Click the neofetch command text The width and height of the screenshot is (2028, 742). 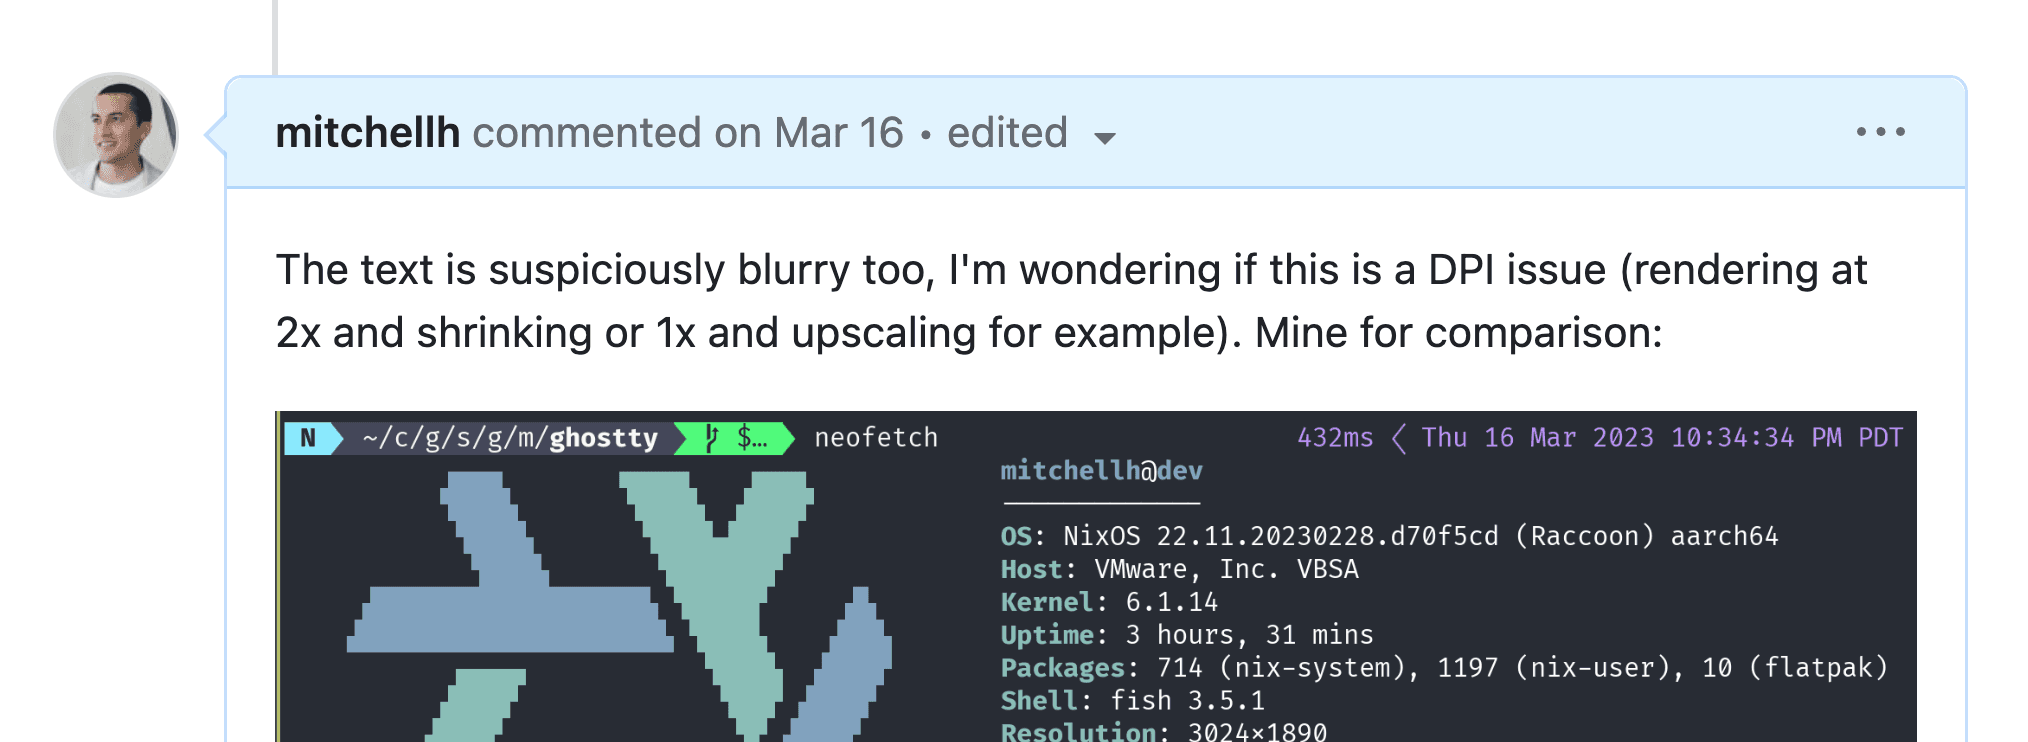tap(876, 438)
